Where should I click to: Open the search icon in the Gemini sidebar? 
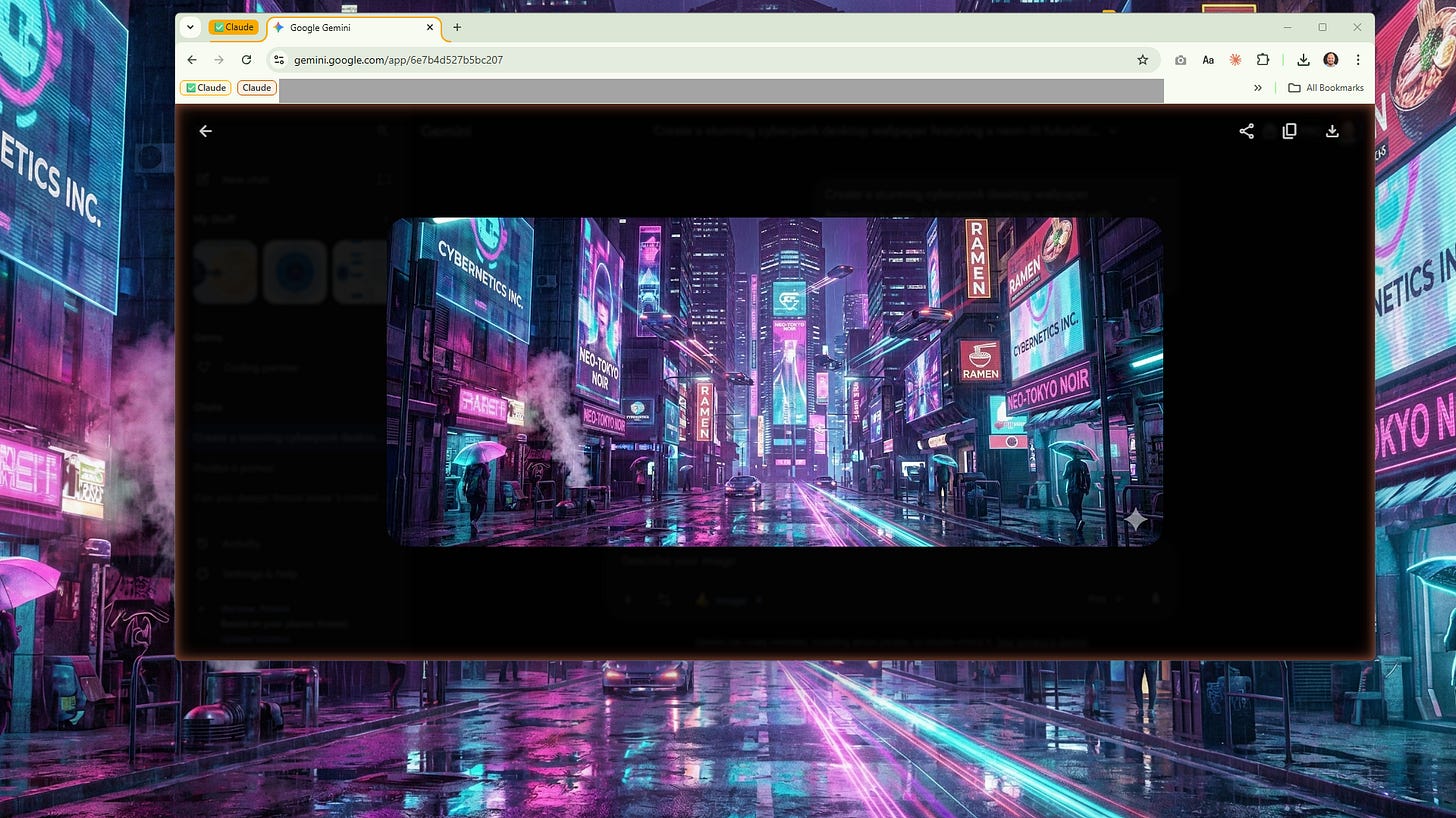pyautogui.click(x=384, y=131)
